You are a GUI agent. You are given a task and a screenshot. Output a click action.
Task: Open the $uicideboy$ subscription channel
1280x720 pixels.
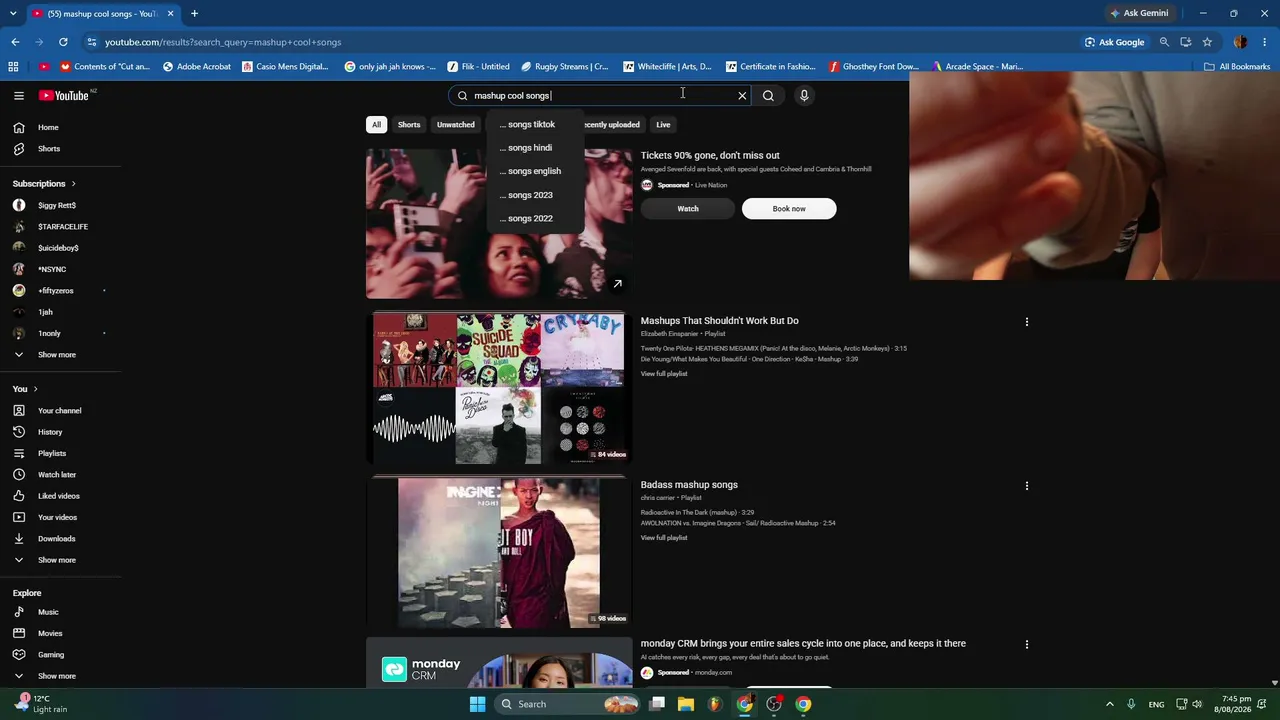pos(60,248)
